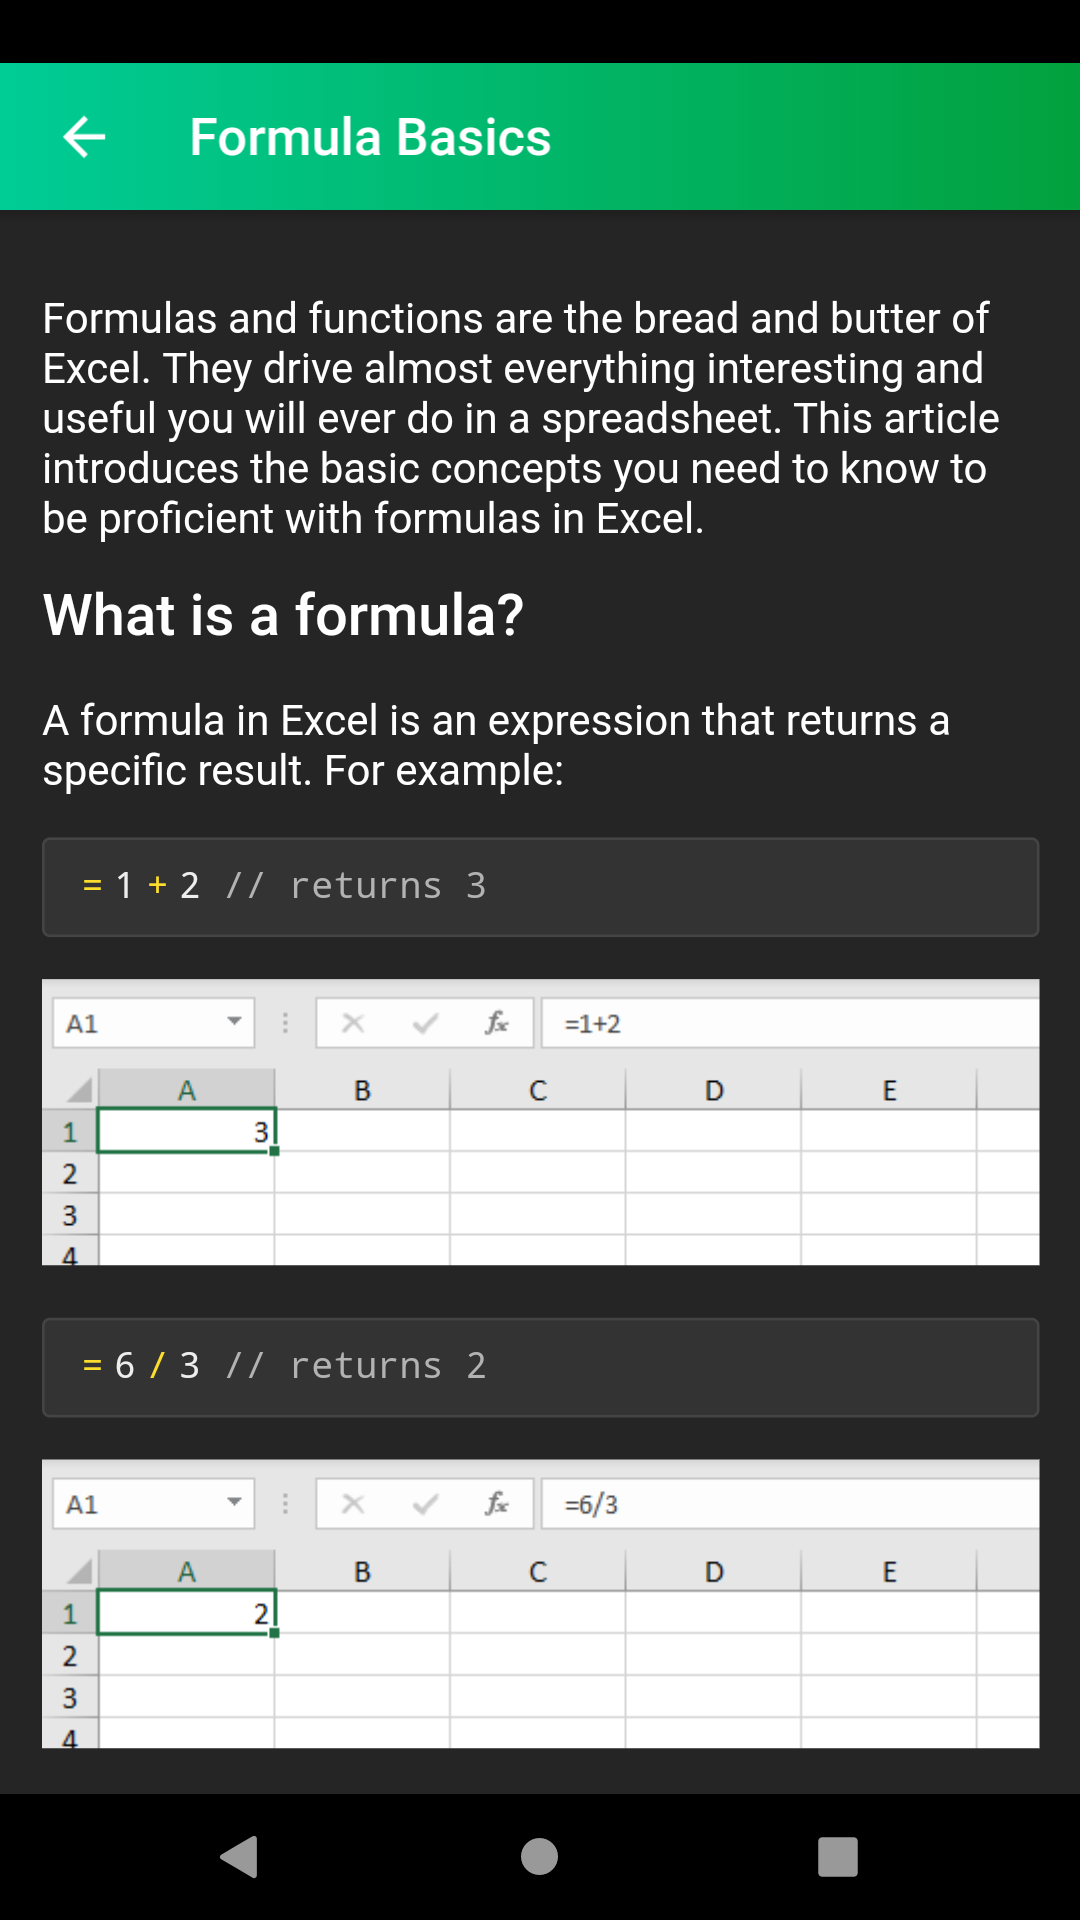This screenshot has width=1080, height=1920.
Task: Select cell A1 containing value 3
Action: [x=186, y=1131]
